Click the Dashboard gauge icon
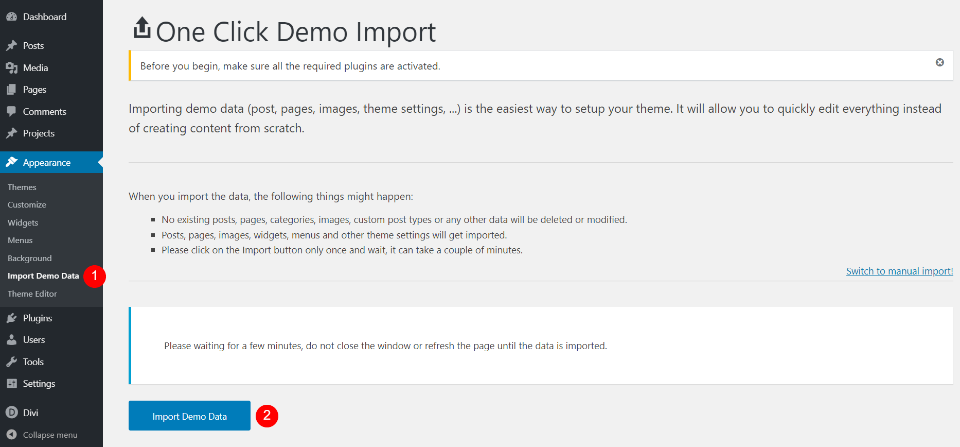Screen dimensions: 960x447 (x=11, y=17)
